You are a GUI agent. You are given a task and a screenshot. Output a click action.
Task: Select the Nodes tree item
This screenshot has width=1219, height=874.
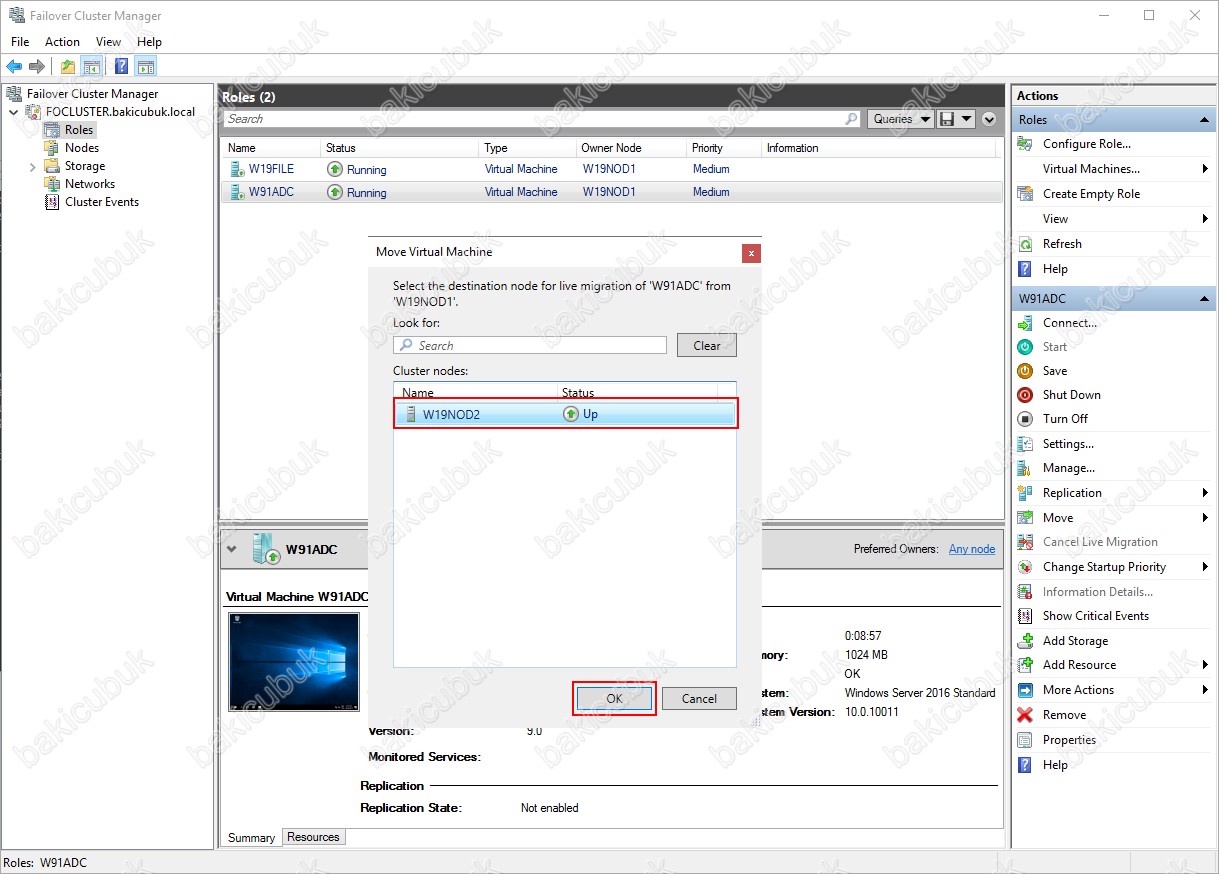pyautogui.click(x=82, y=148)
